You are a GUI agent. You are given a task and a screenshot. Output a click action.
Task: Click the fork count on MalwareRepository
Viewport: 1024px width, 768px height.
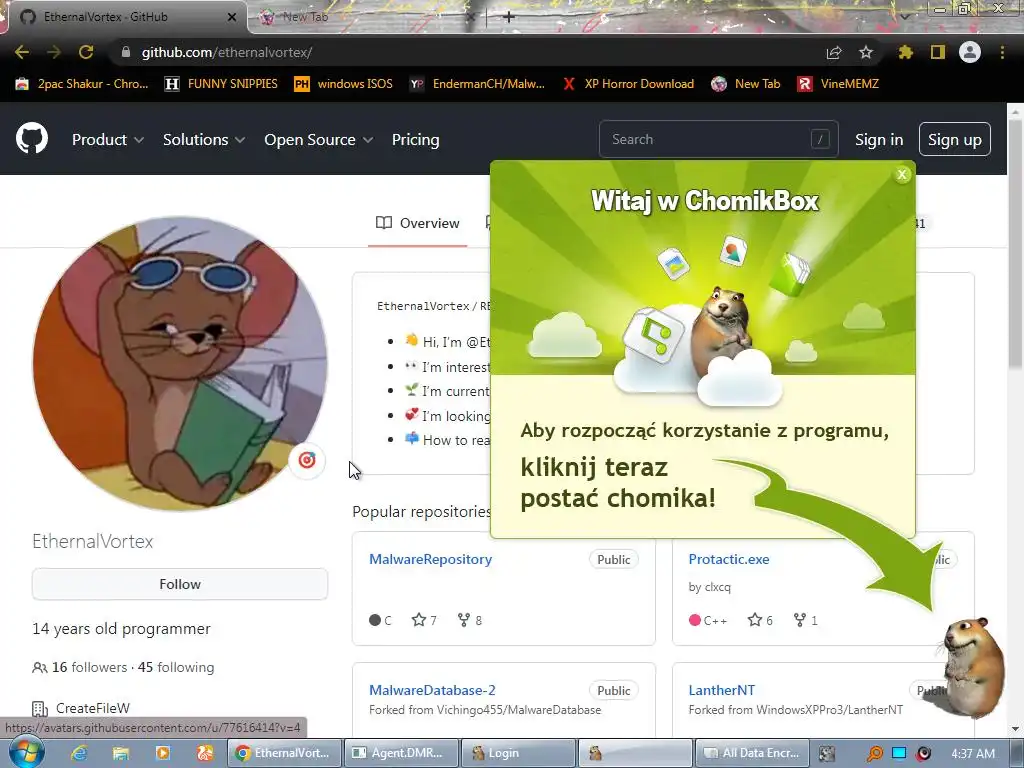pyautogui.click(x=470, y=620)
